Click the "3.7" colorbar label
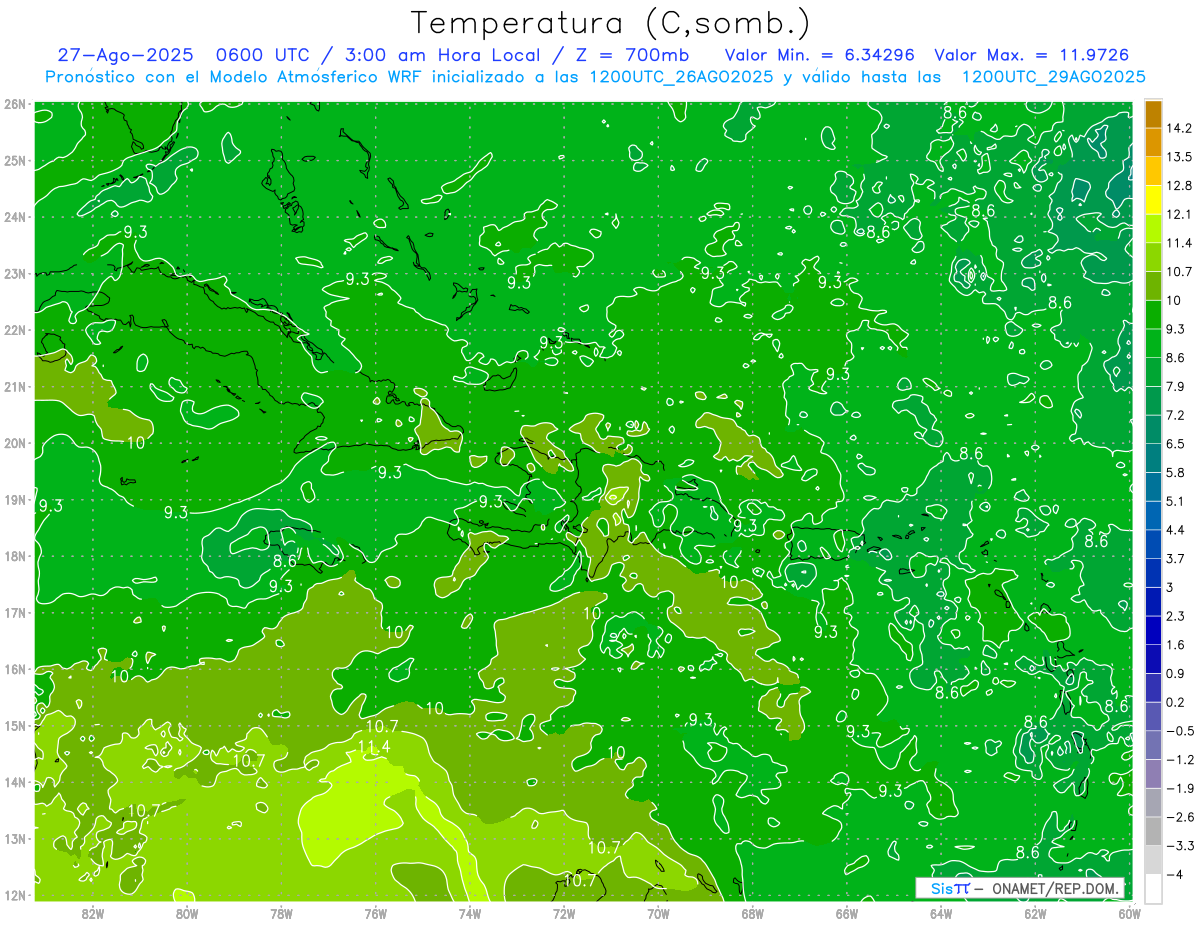The image size is (1200, 927). click(x=1176, y=559)
